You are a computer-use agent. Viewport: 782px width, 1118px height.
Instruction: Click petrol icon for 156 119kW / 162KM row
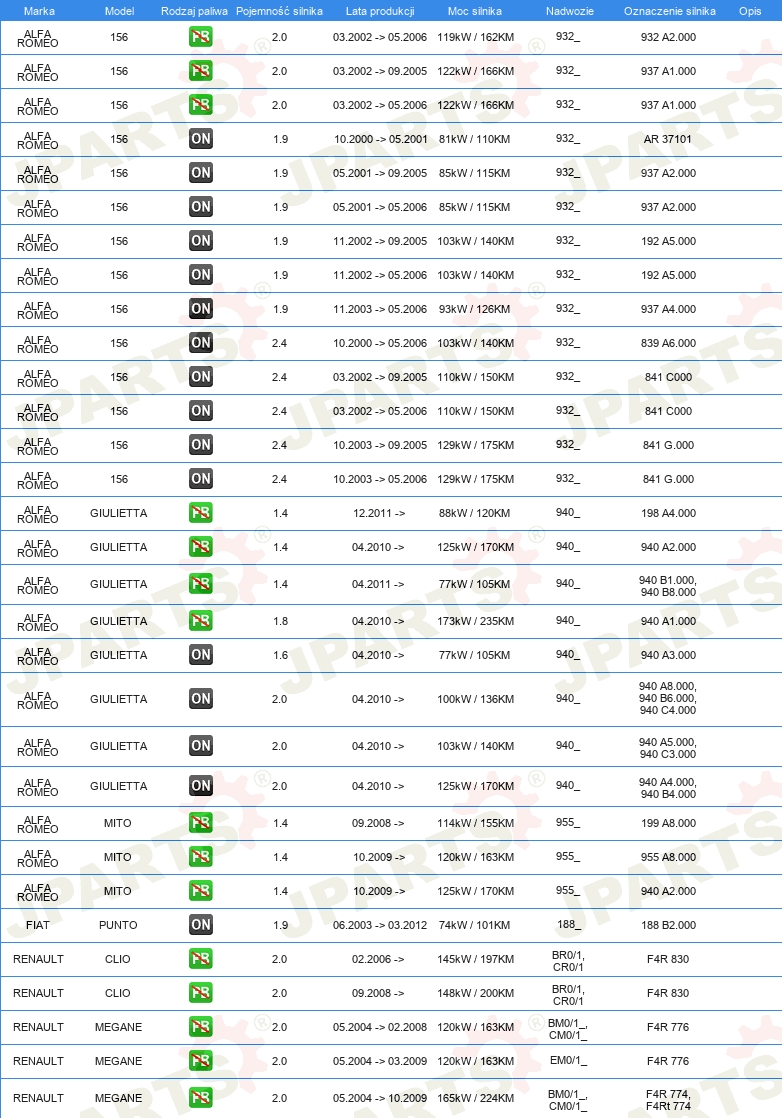coord(201,37)
